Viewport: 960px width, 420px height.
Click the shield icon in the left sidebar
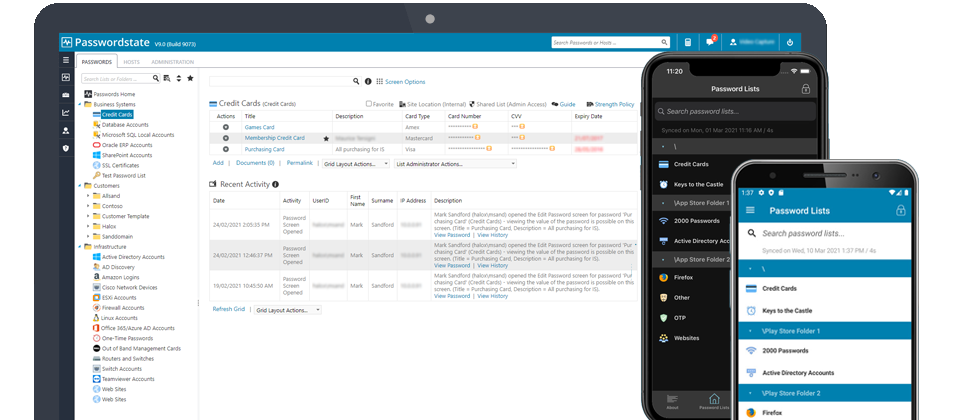(66, 148)
